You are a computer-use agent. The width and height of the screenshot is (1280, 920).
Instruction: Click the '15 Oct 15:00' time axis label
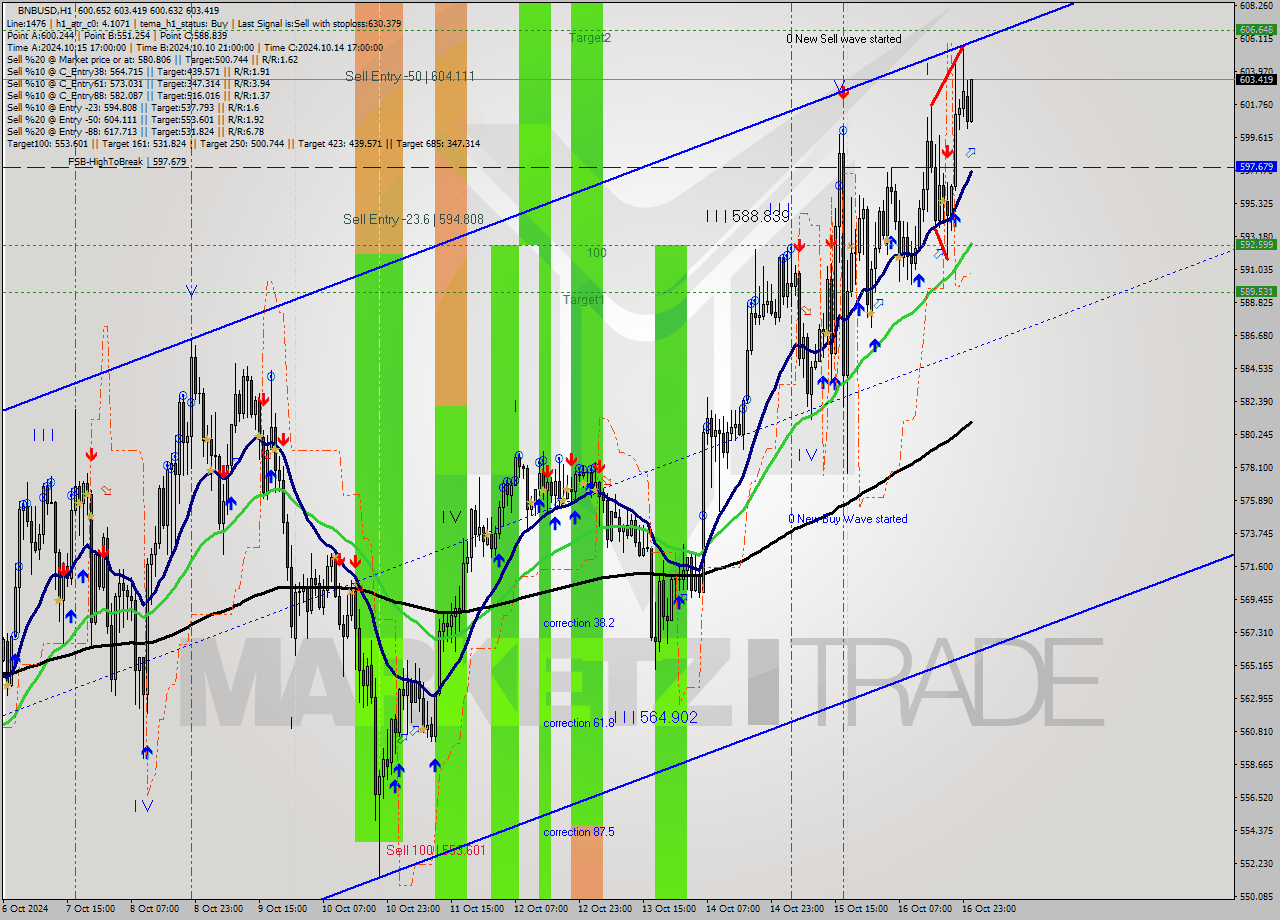point(860,909)
